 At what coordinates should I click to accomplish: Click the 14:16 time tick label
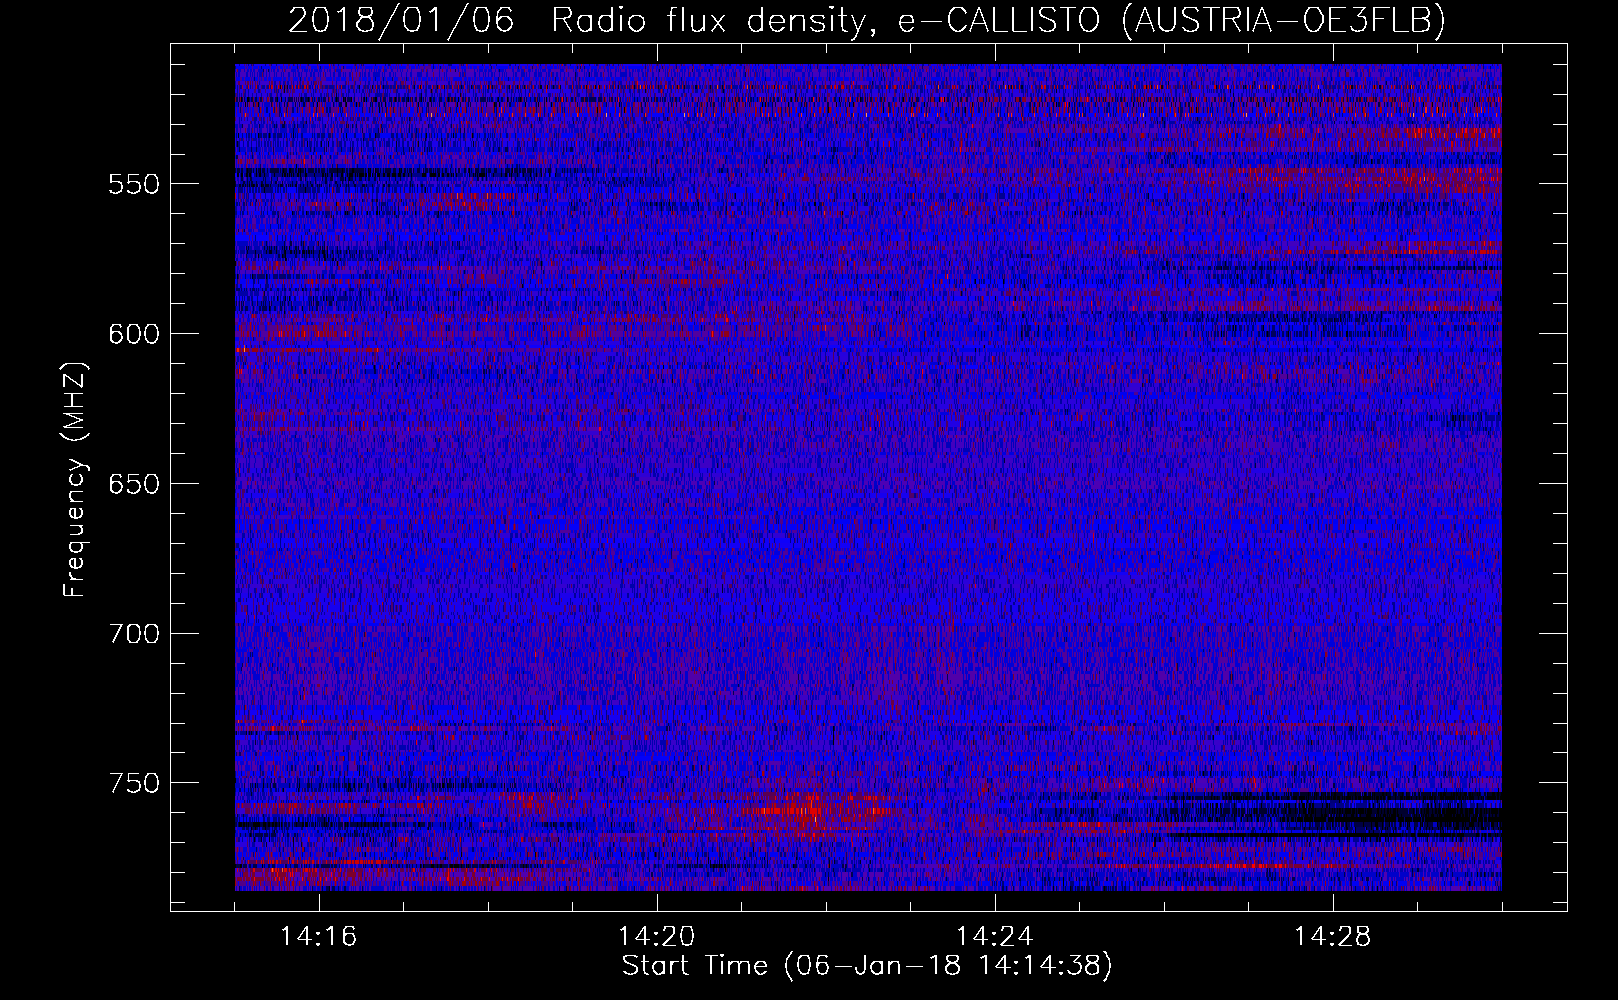(319, 937)
